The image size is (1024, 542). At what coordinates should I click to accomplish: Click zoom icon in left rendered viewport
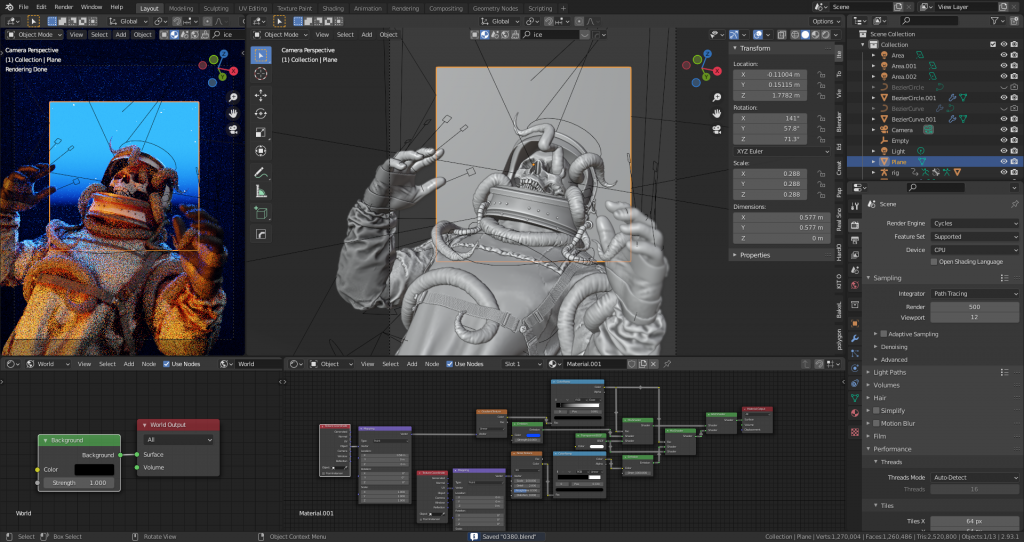(233, 97)
